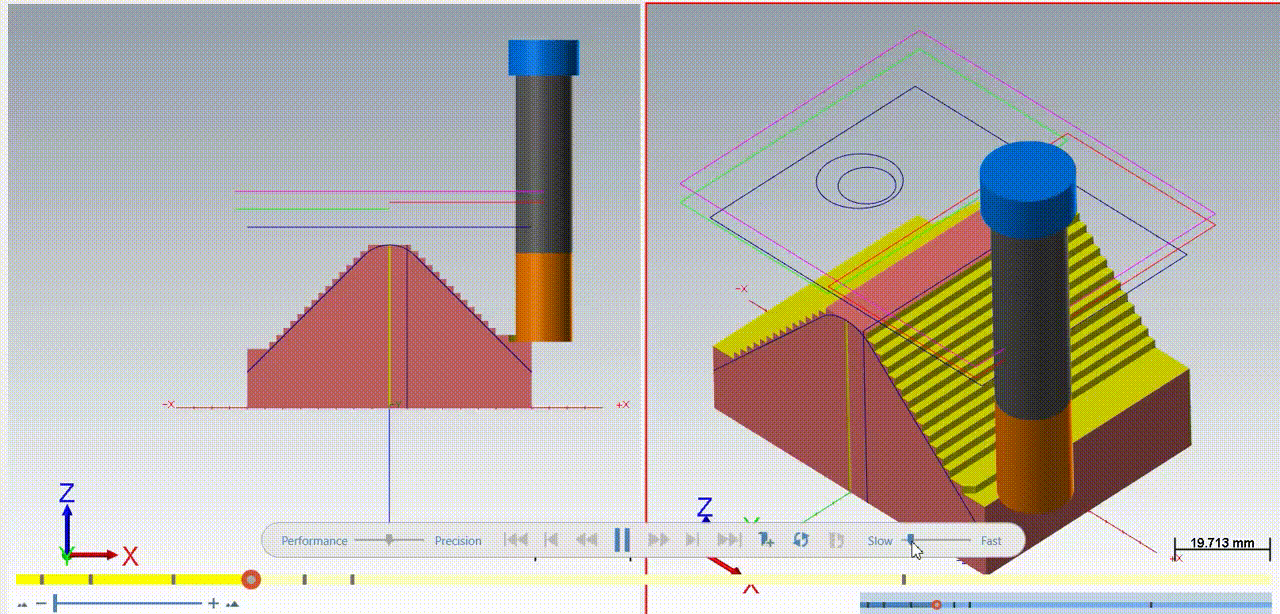Click the add-bookmark flag icon with plus
This screenshot has height=614, width=1280.
tap(766, 540)
